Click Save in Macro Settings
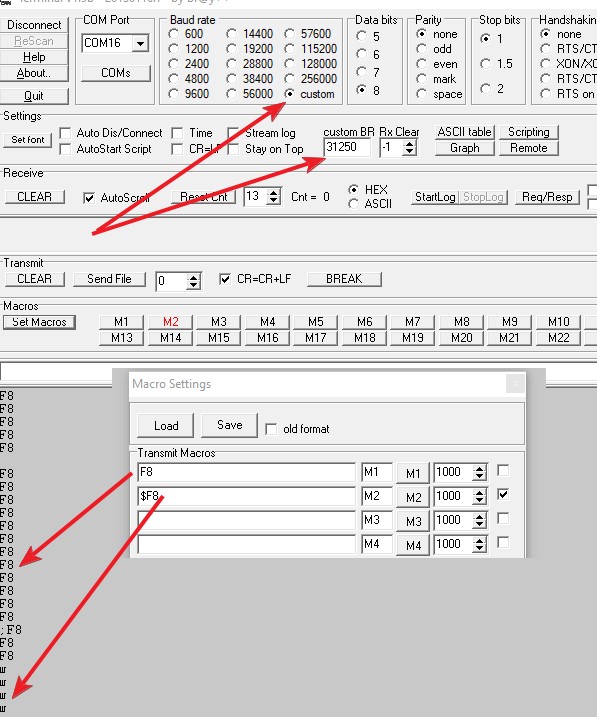Image resolution: width=597 pixels, height=717 pixels. (229, 426)
